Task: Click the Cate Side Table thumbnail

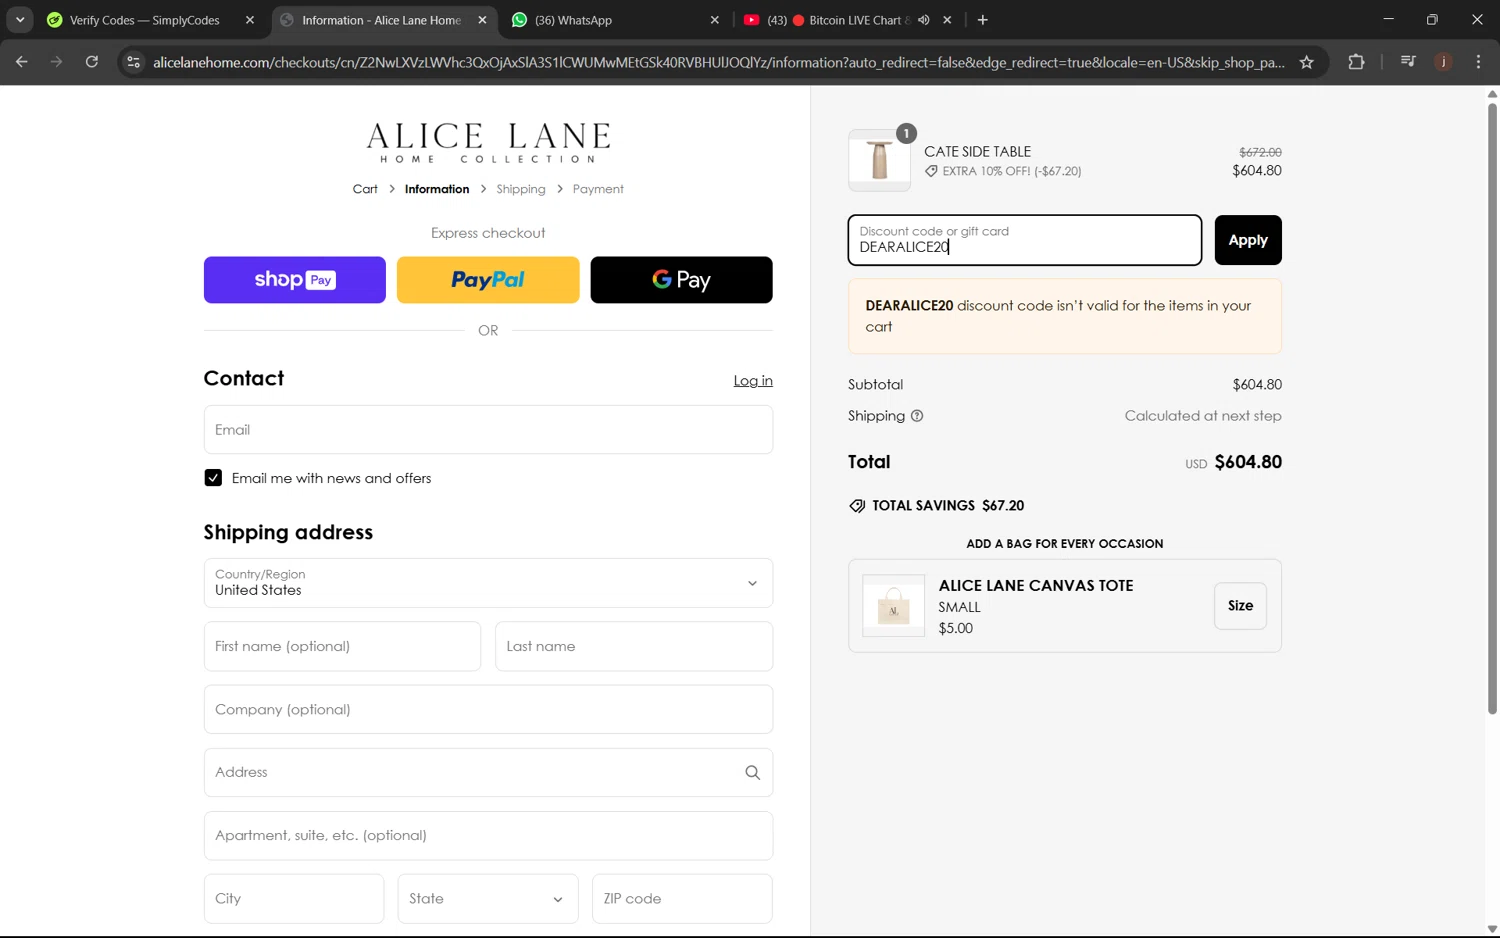Action: 879,160
